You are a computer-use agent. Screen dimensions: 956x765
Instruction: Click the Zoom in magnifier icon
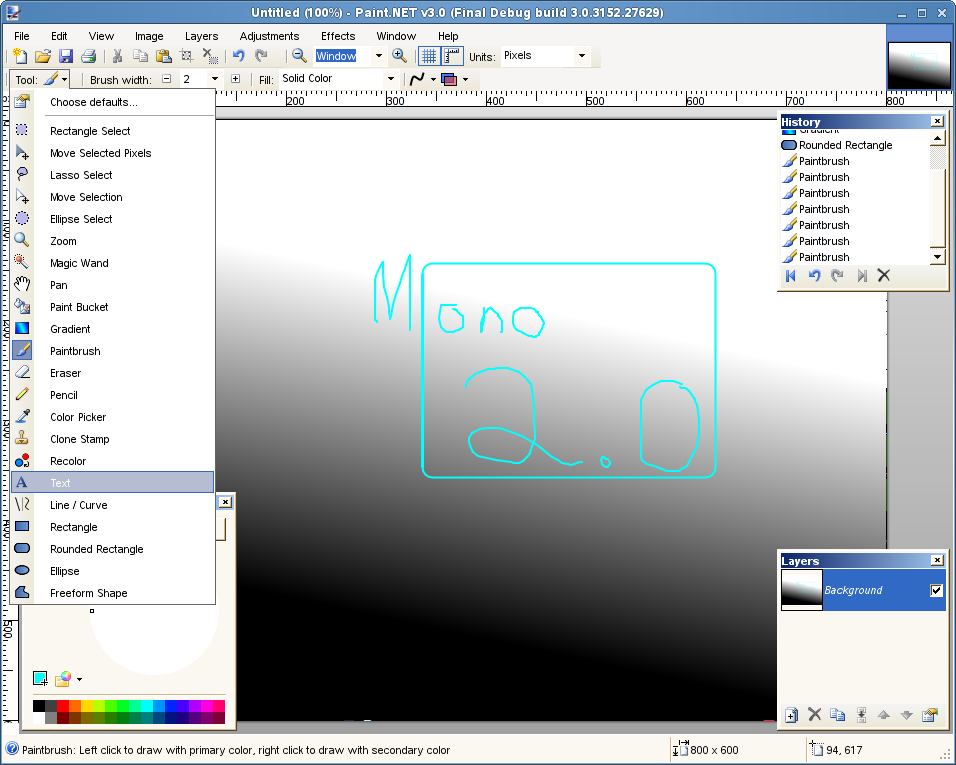pos(399,56)
